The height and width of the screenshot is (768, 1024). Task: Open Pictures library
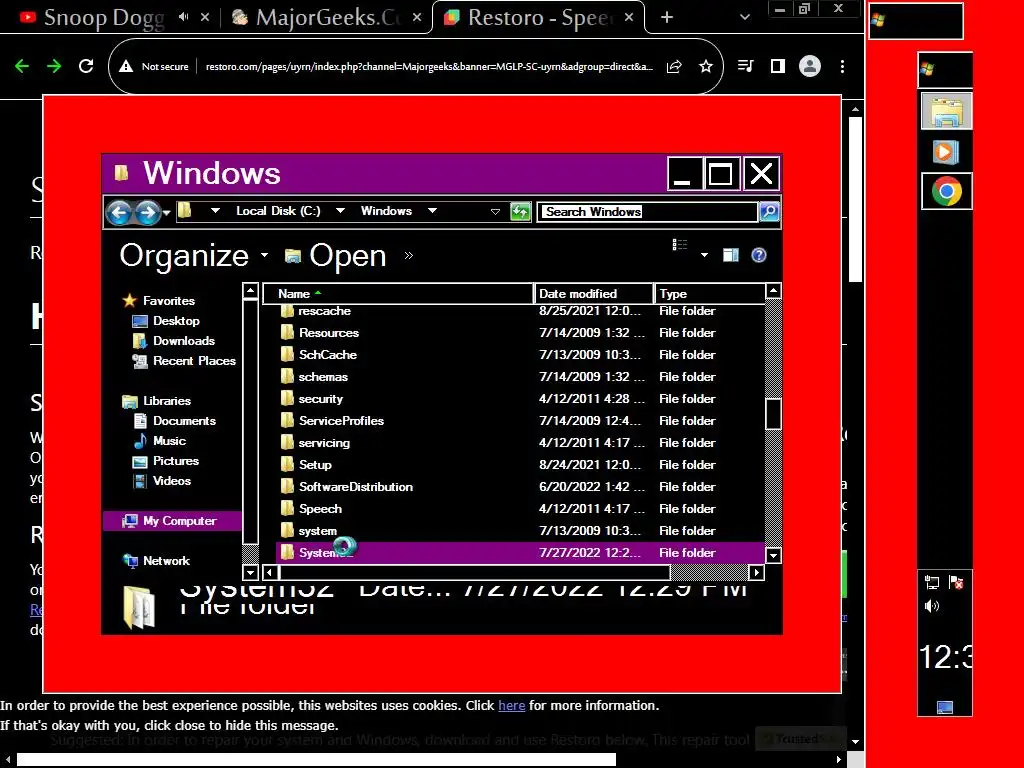coord(176,461)
